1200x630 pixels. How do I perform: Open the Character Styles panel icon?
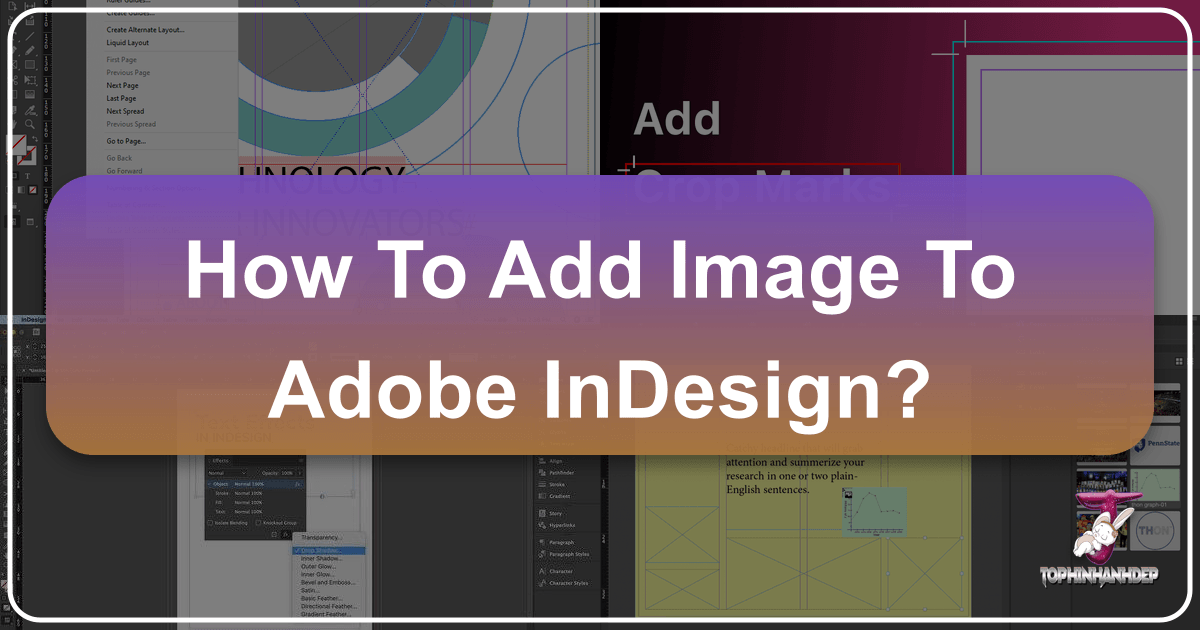coord(541,582)
